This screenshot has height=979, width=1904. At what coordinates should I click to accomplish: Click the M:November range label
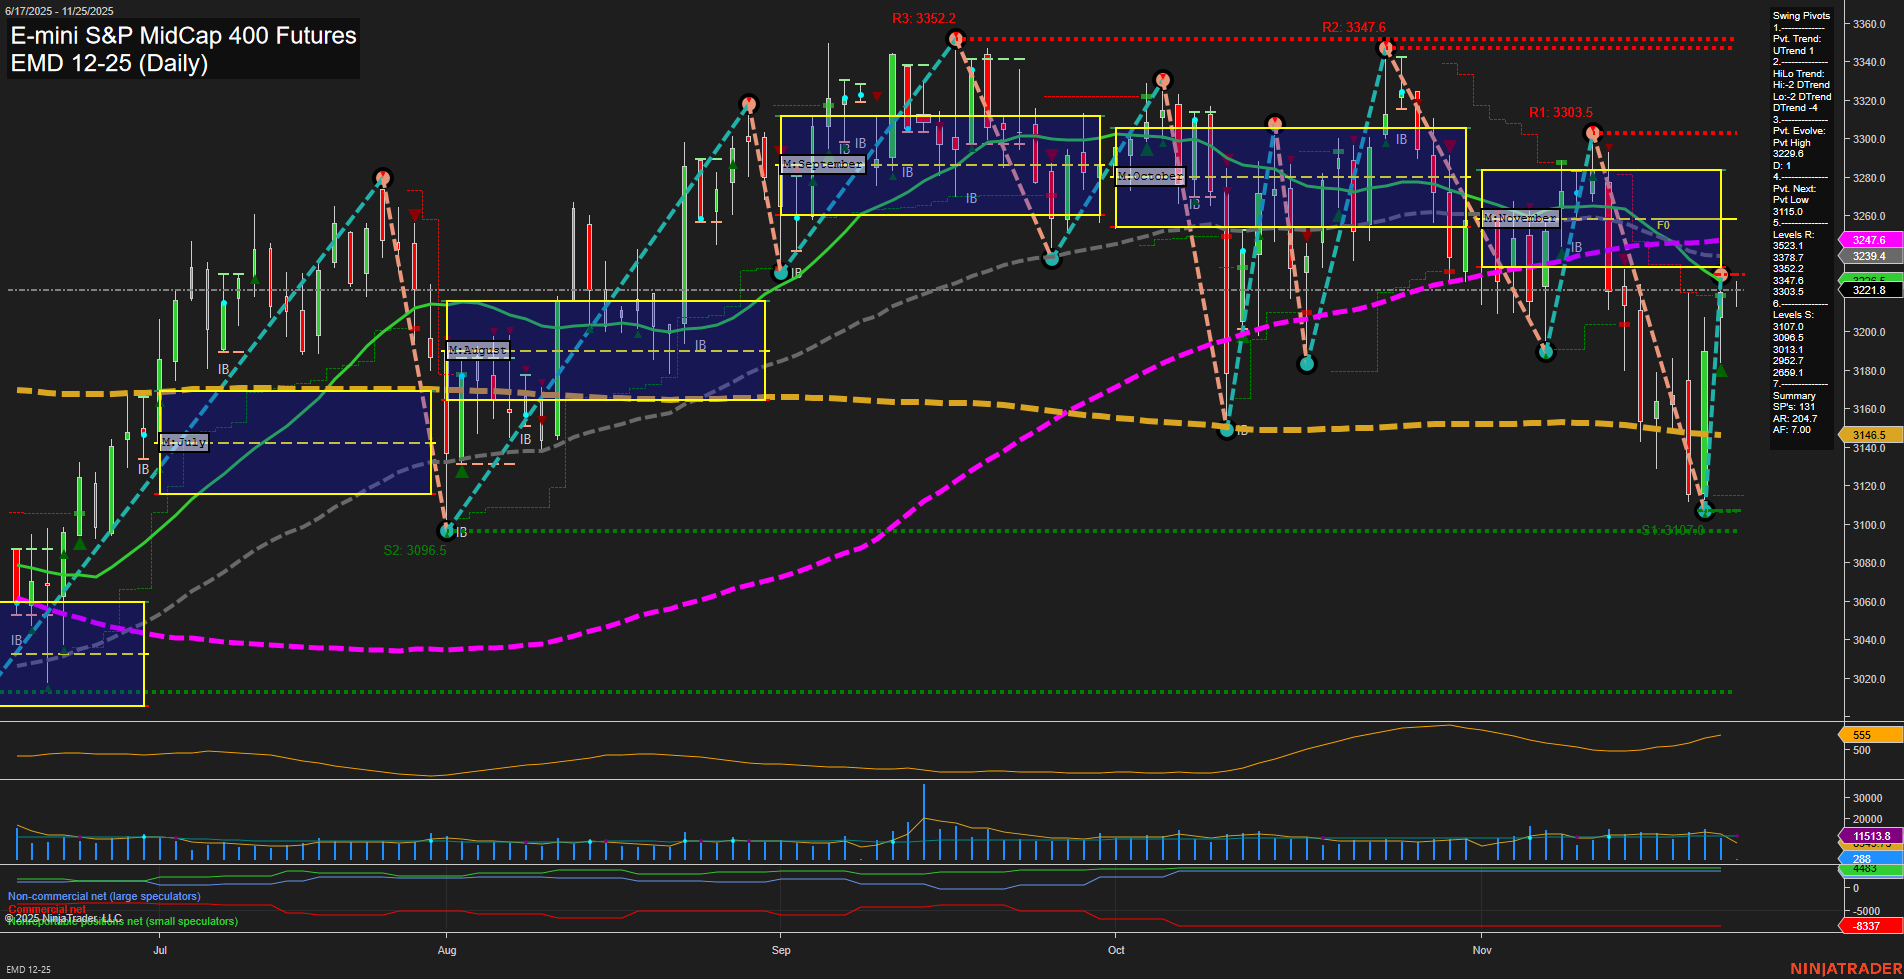point(1520,217)
